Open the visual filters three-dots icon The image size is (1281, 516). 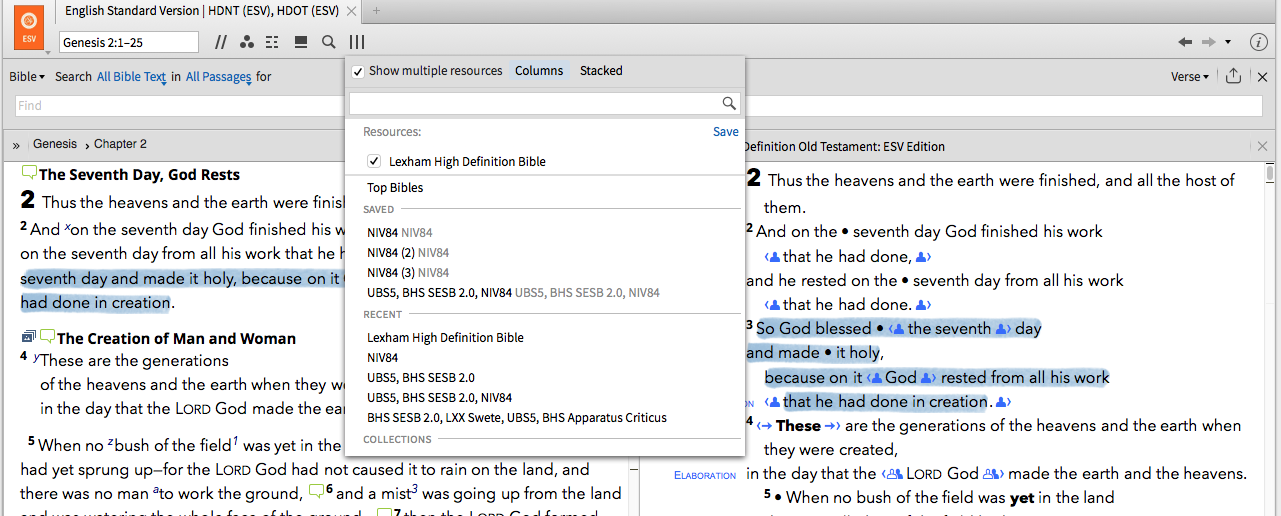click(x=247, y=42)
